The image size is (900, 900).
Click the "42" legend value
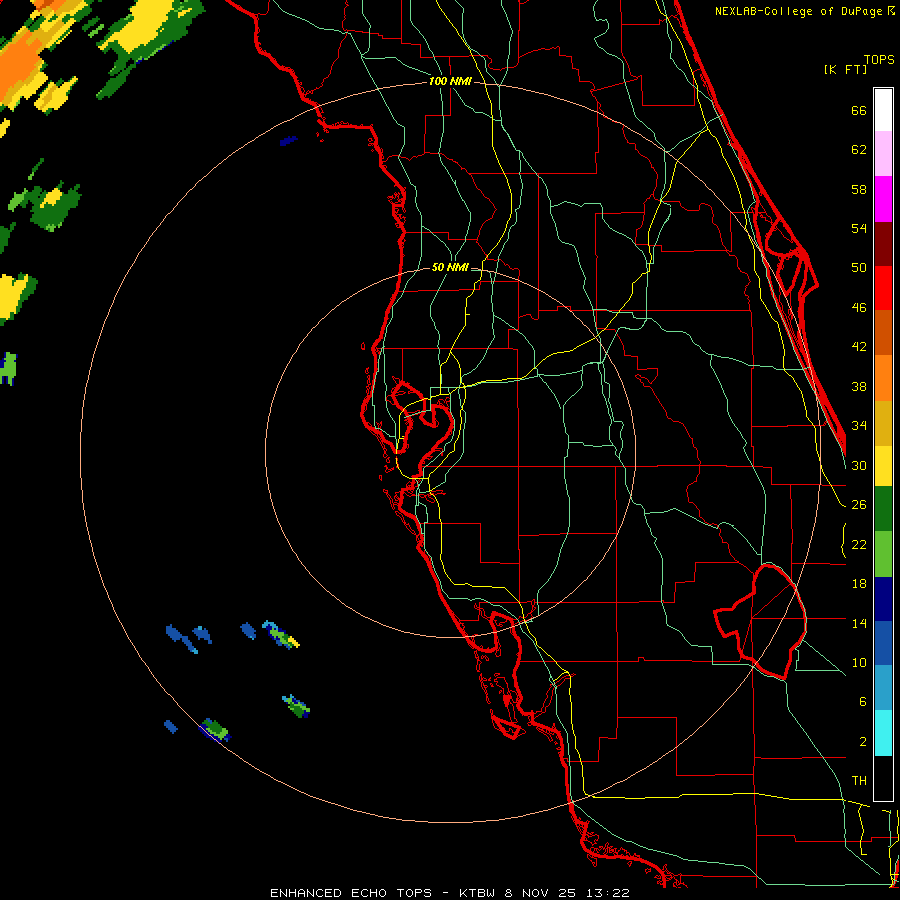[x=859, y=347]
